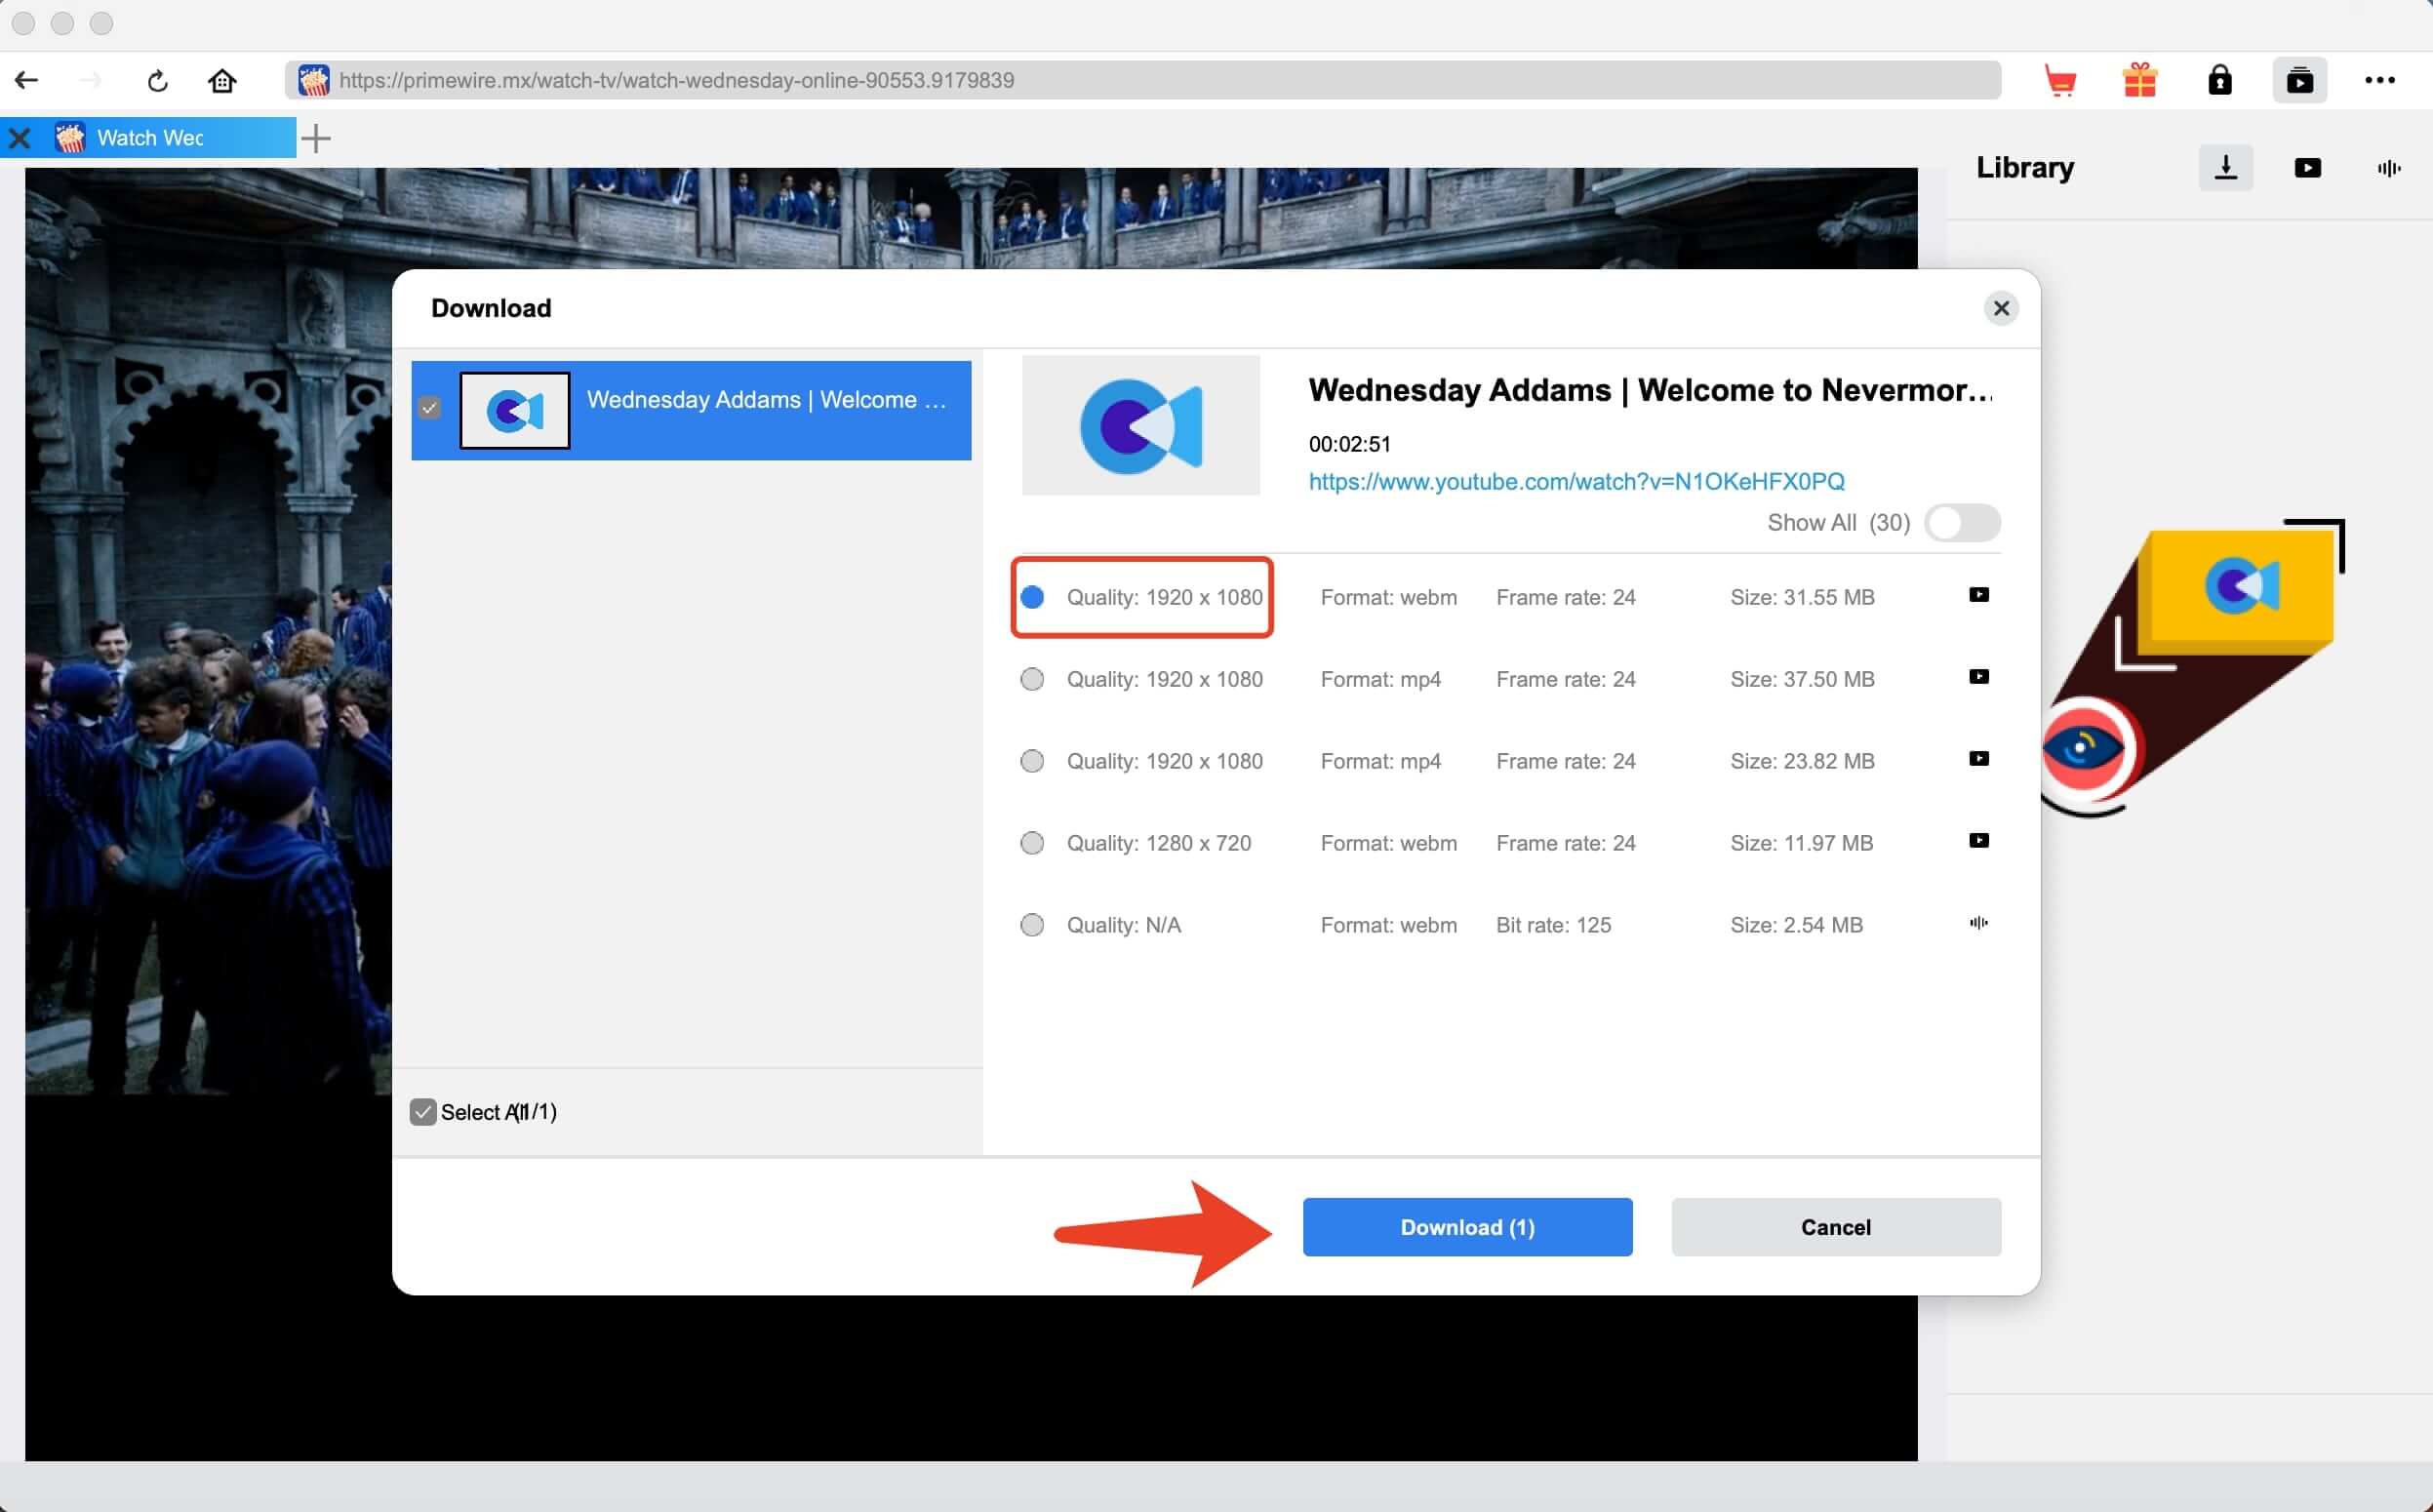Click the home page icon

click(222, 80)
